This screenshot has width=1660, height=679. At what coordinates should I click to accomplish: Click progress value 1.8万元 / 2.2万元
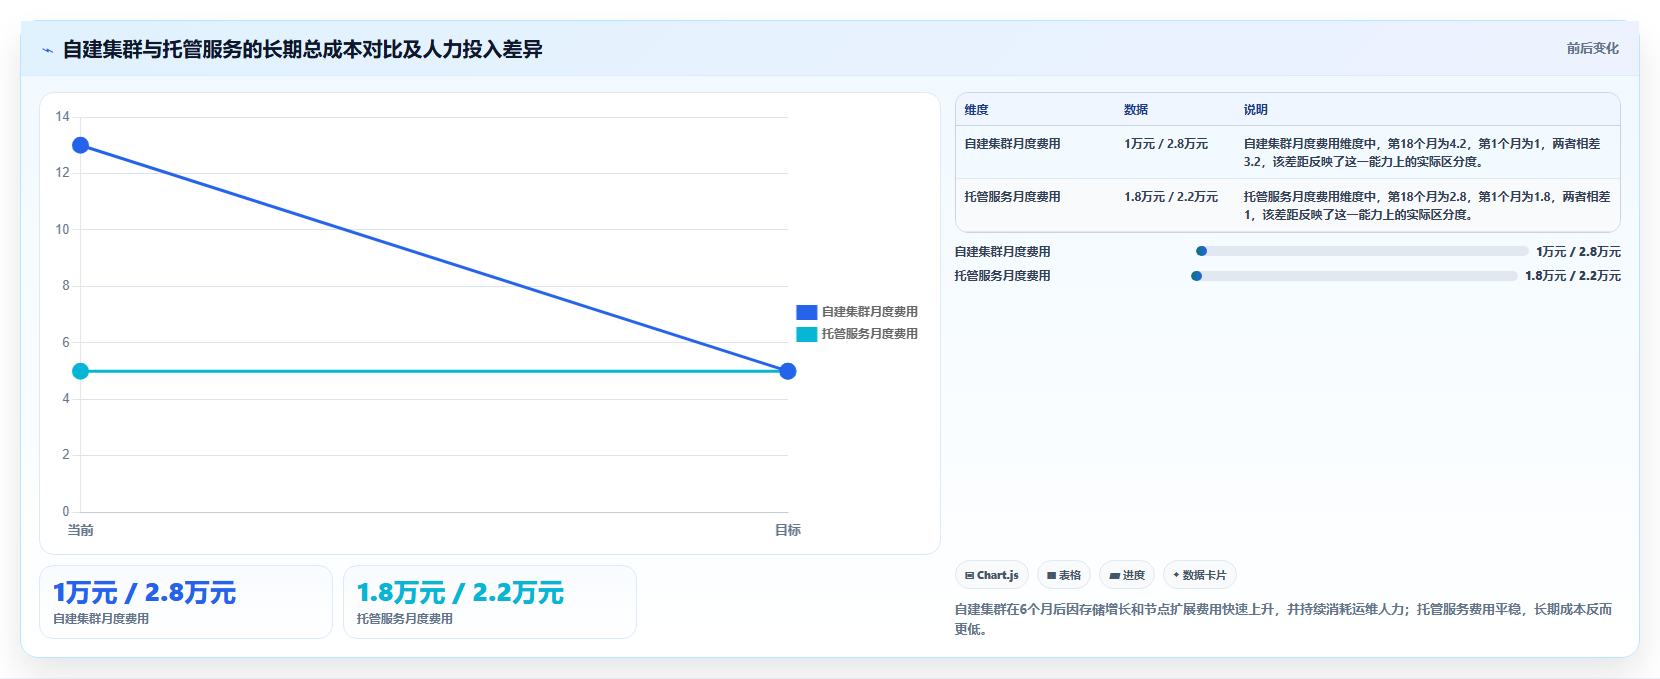point(1573,276)
